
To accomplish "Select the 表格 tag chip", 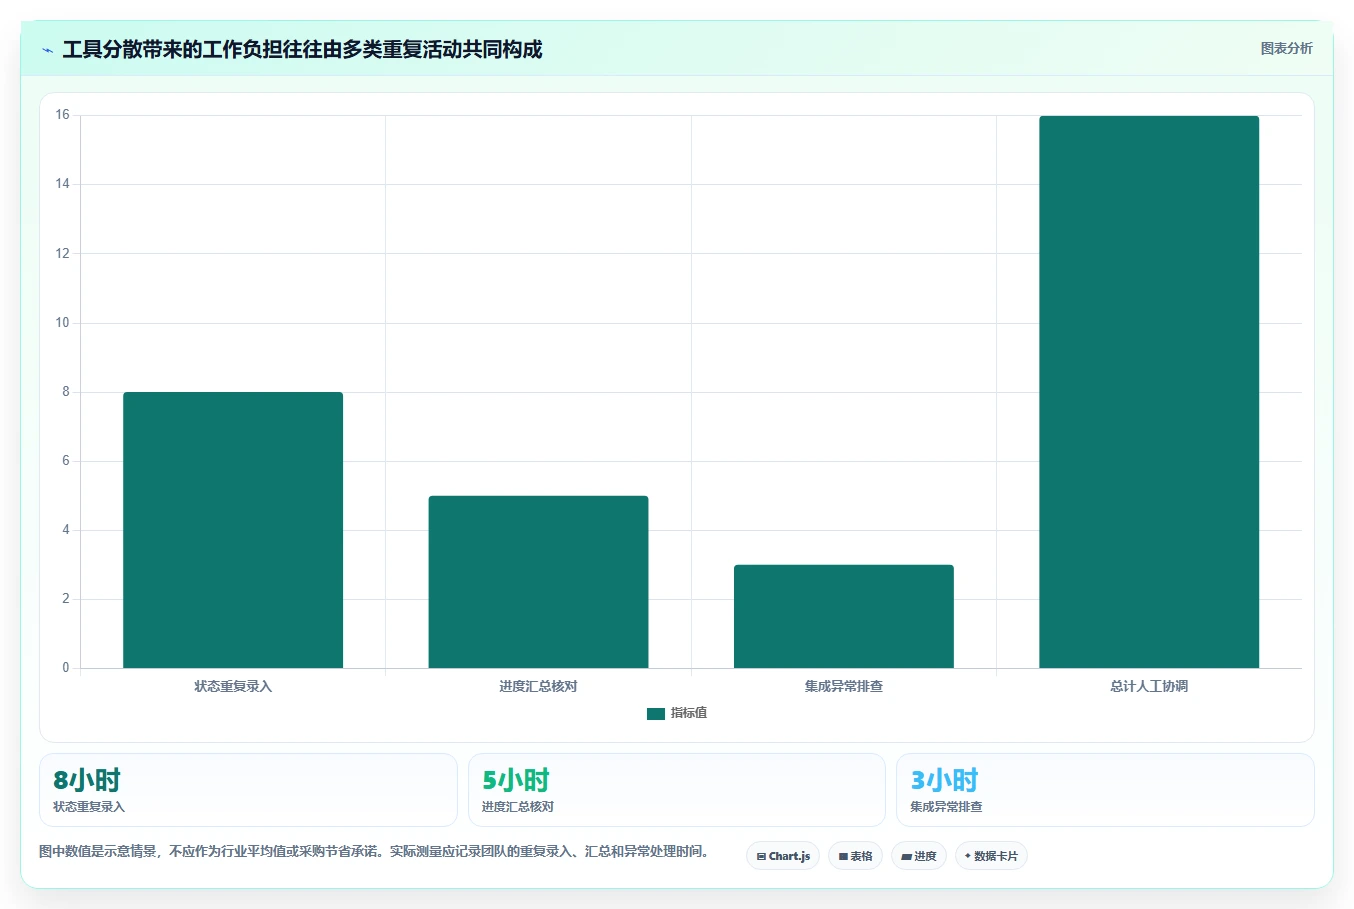I will coord(855,856).
